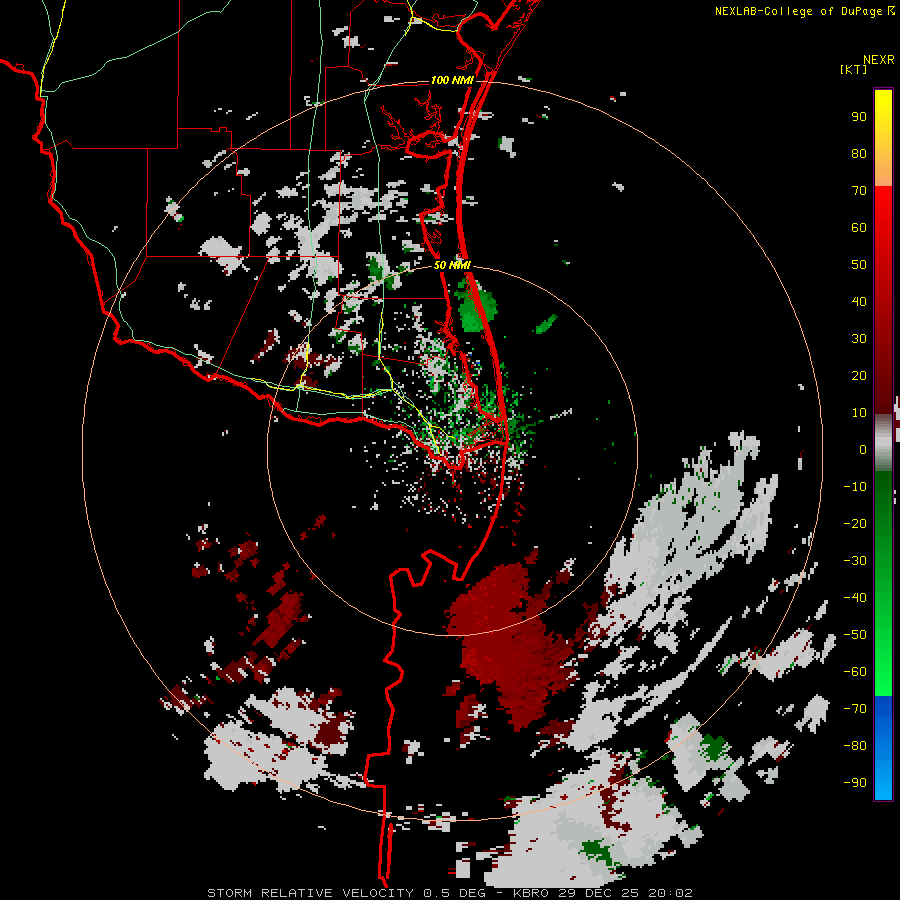Click the 100 NMI range ring label

point(452,80)
